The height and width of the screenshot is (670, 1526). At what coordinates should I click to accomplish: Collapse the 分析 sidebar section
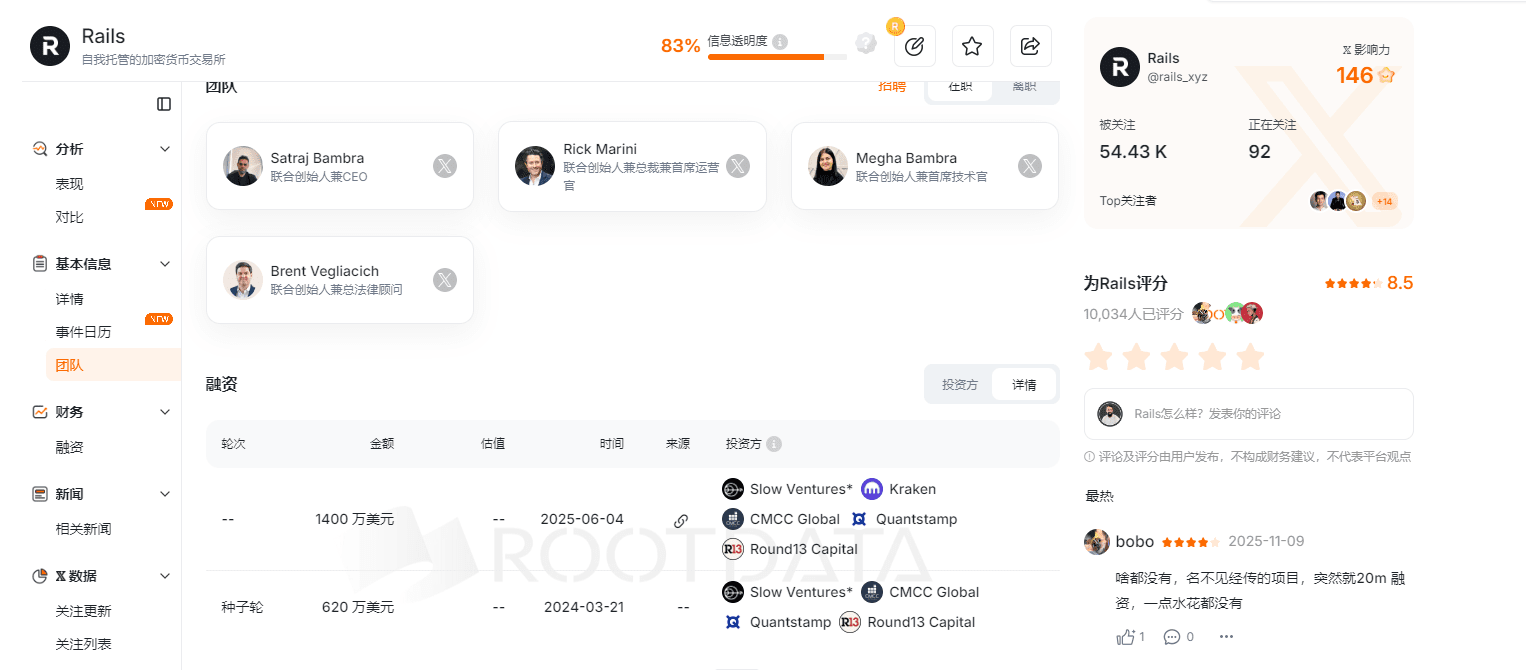[165, 149]
